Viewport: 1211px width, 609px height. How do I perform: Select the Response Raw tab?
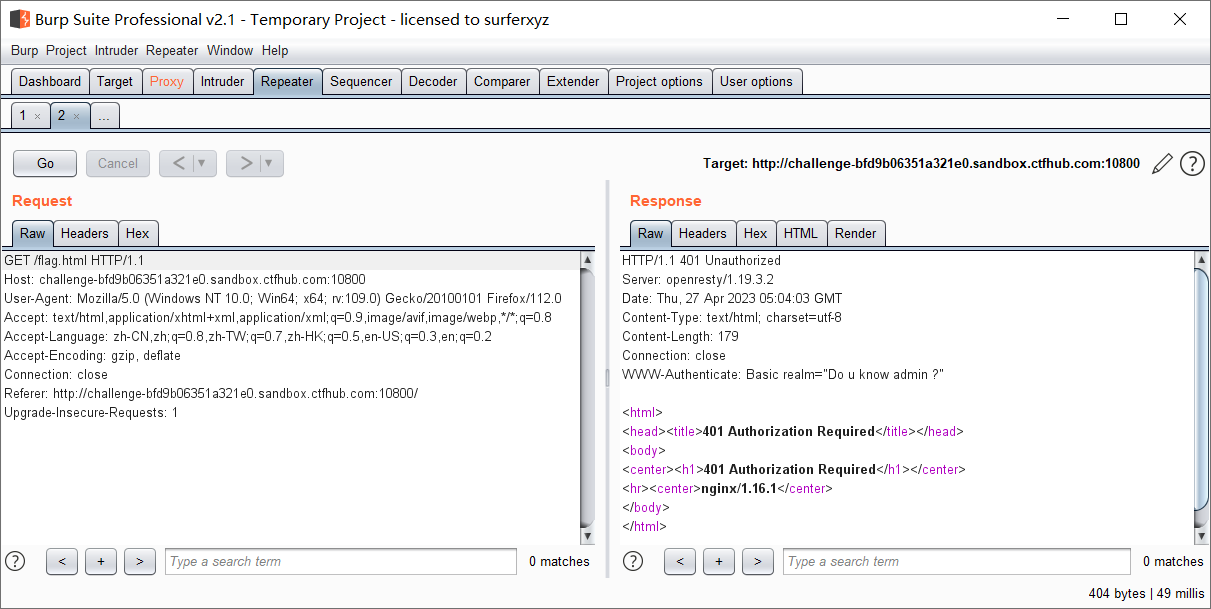pos(651,233)
